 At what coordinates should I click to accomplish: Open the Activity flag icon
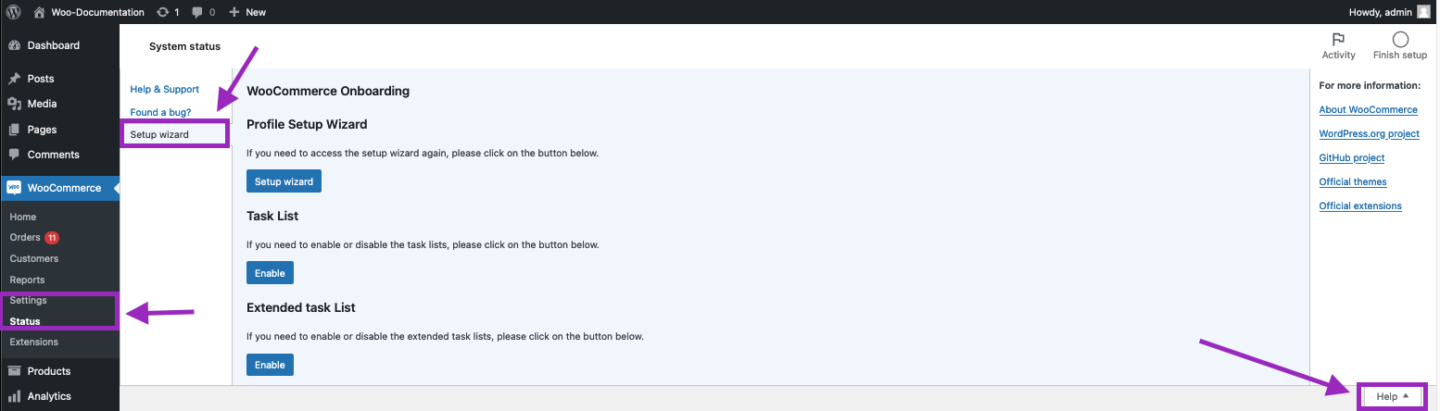(x=1338, y=39)
